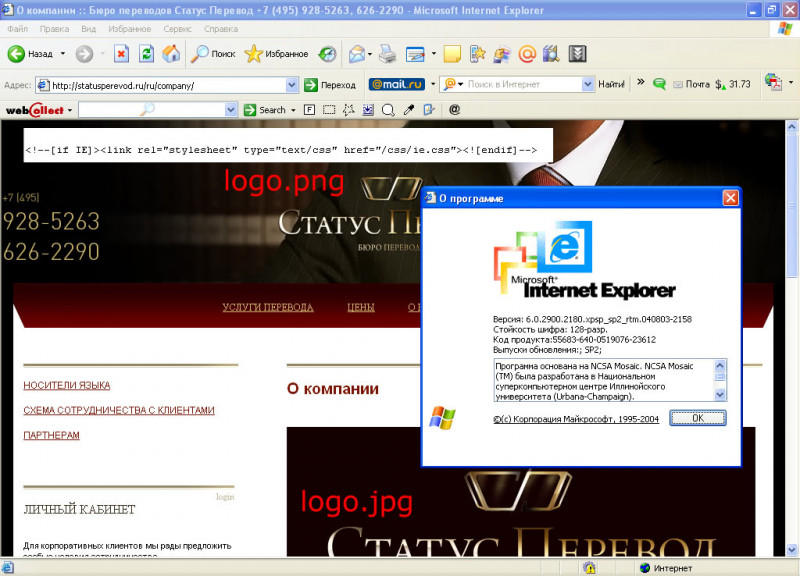Open the PDF converter dropdown arrow
The width and height of the screenshot is (800, 576).
pyautogui.click(x=791, y=82)
